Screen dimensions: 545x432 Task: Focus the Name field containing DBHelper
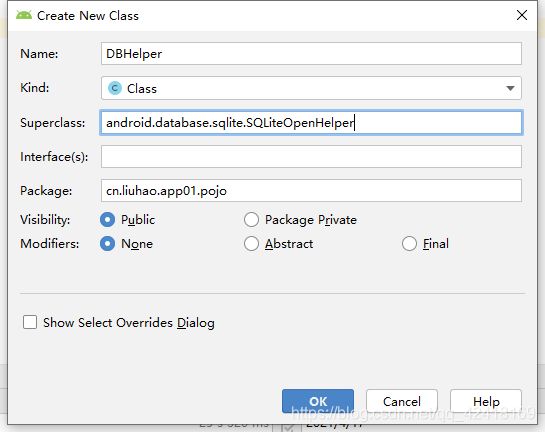pyautogui.click(x=311, y=54)
